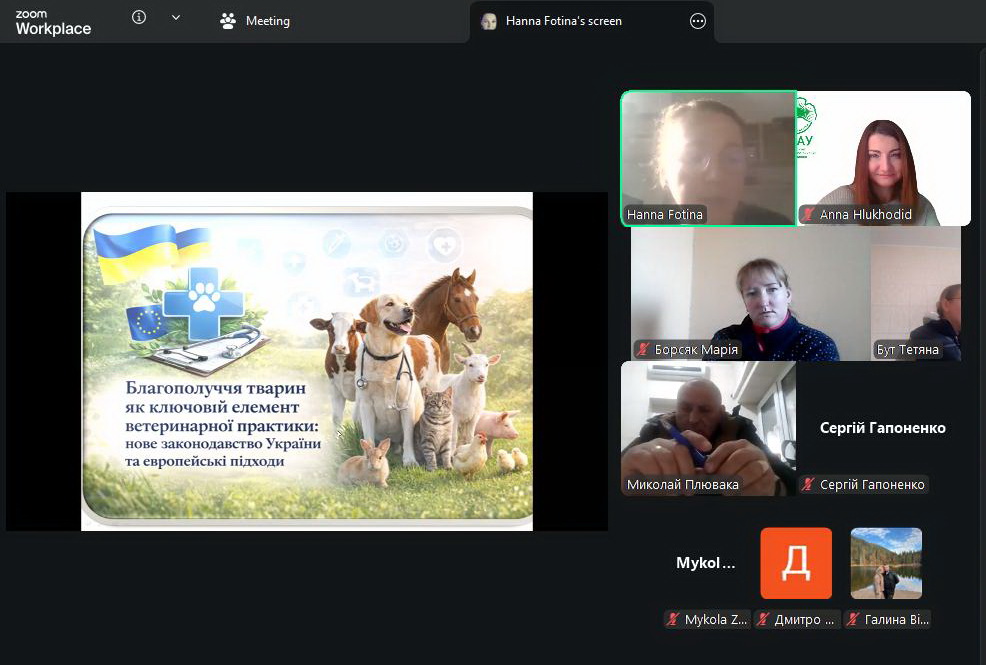
Task: Click the Zoom Workplace logo
Action: [x=53, y=23]
